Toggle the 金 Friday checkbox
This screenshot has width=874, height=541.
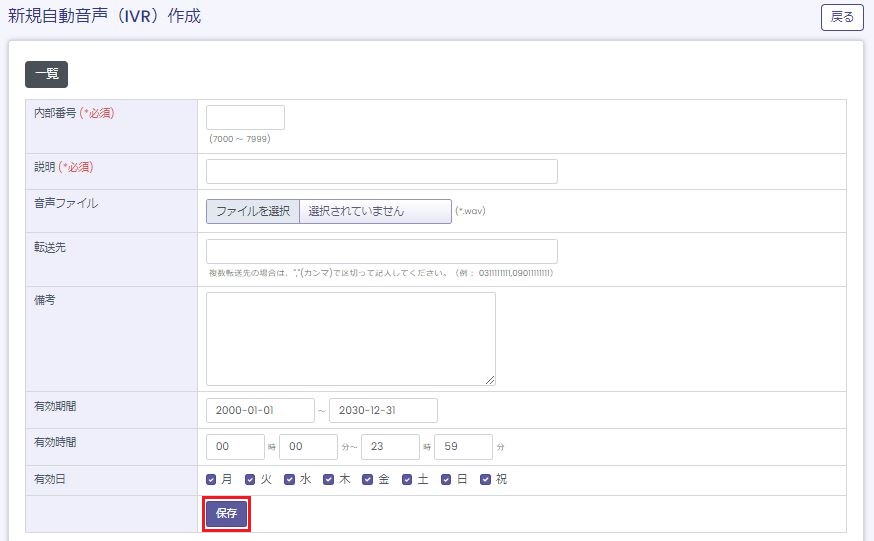368,480
